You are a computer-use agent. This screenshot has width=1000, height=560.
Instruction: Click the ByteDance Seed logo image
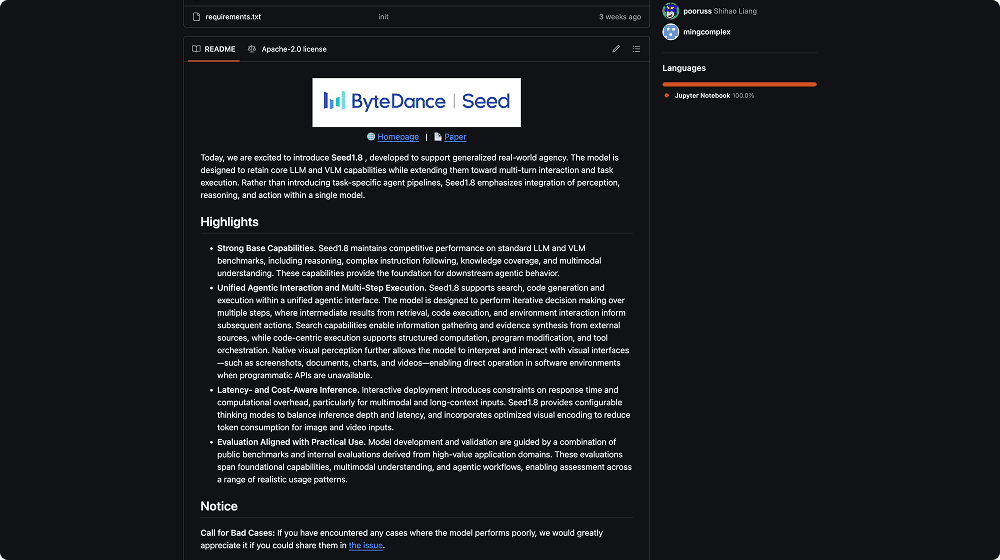(416, 102)
